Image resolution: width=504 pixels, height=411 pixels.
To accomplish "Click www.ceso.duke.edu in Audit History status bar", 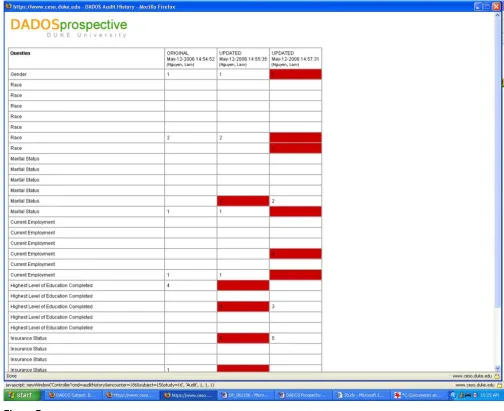I will pyautogui.click(x=472, y=376).
